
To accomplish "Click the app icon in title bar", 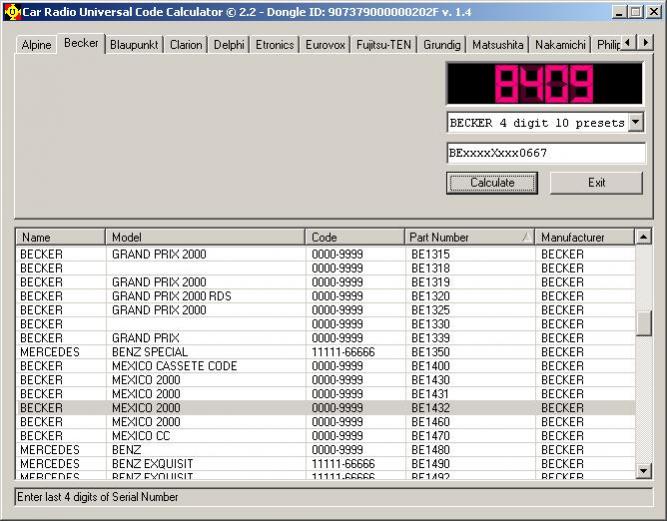I will 12,11.
